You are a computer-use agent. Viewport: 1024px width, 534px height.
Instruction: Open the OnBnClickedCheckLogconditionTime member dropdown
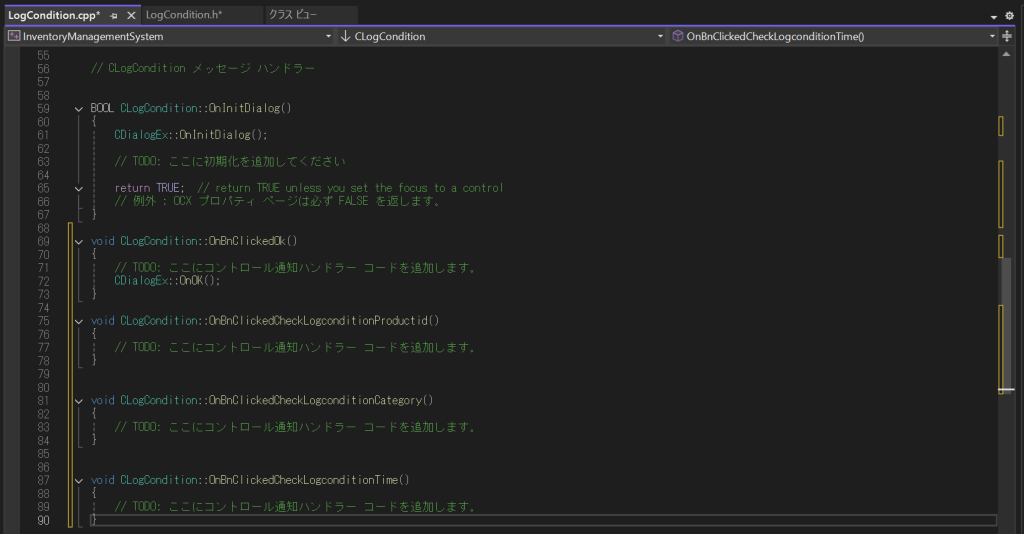pos(992,36)
